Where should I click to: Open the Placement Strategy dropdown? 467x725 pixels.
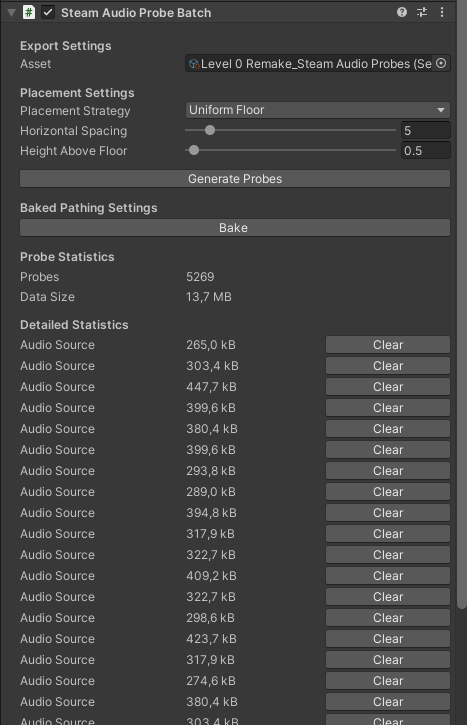pyautogui.click(x=318, y=110)
